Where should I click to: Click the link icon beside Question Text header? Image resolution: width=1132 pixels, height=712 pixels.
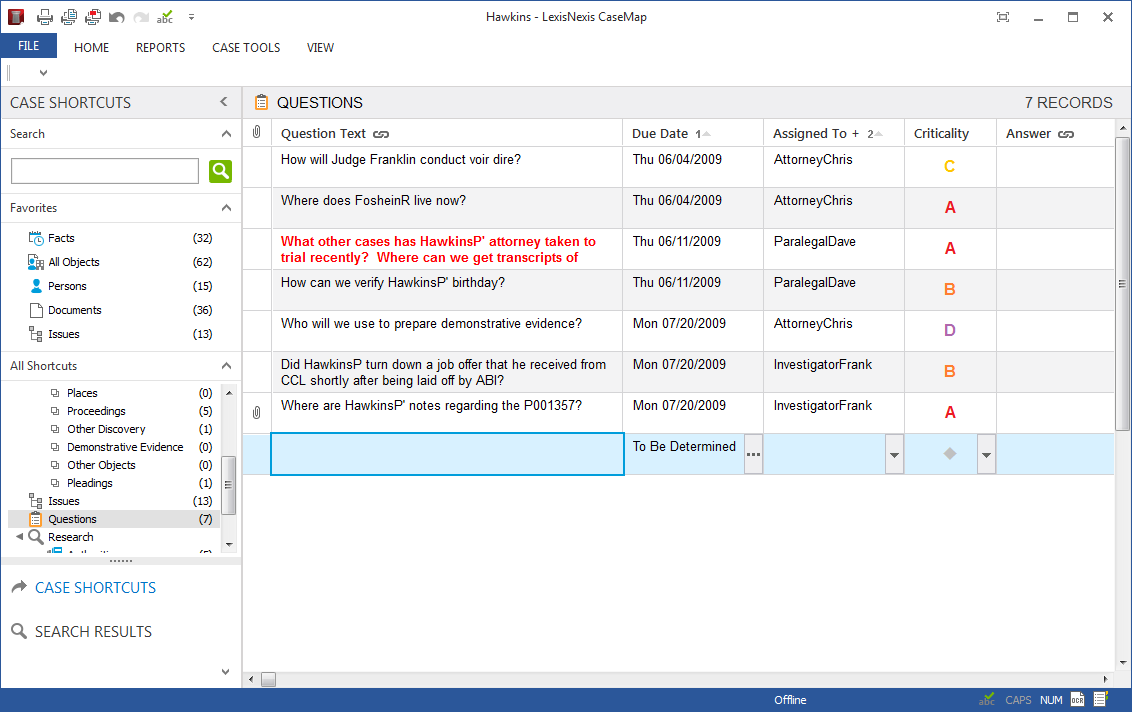381,134
